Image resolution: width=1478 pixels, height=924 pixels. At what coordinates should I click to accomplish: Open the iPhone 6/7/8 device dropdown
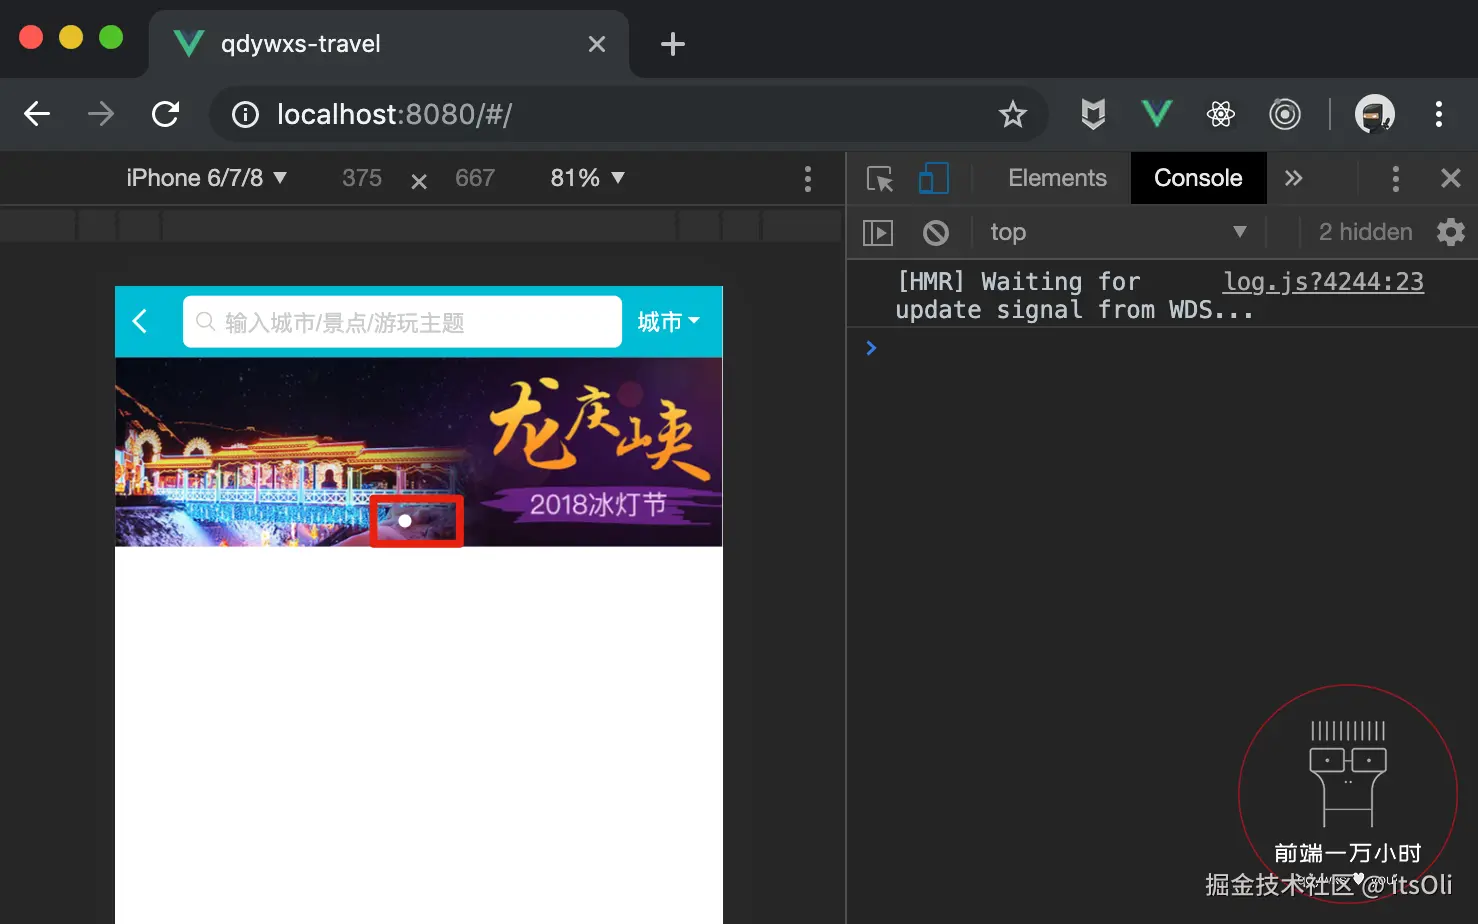point(207,178)
